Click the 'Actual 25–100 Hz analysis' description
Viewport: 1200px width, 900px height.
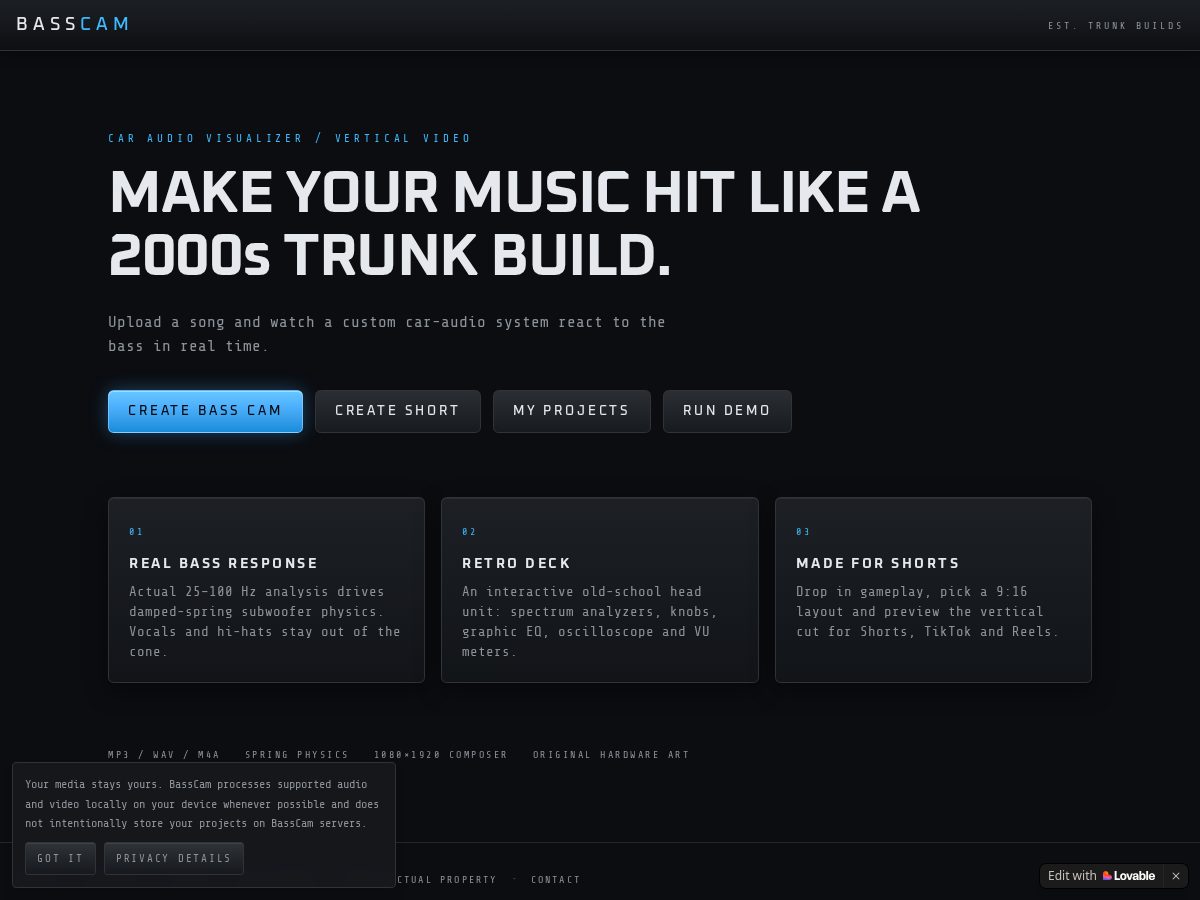265,621
